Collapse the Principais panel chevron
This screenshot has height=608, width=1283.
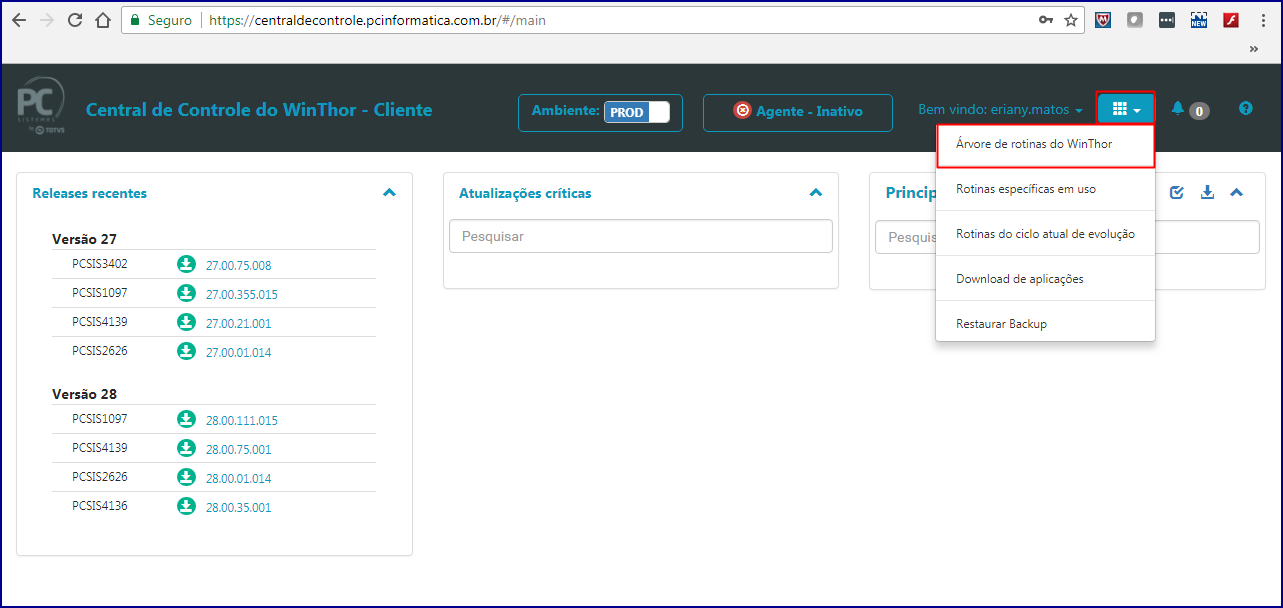point(1237,192)
